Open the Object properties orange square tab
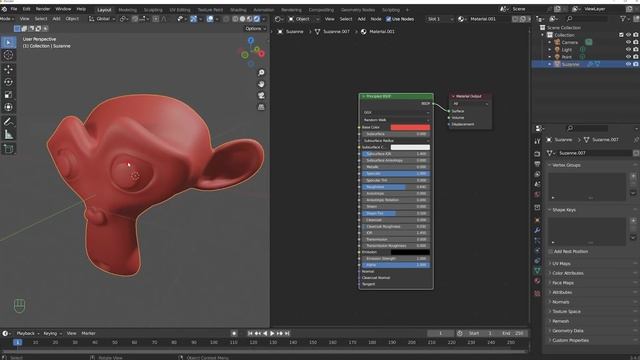Viewport: 640px width, 360px height. tap(537, 220)
